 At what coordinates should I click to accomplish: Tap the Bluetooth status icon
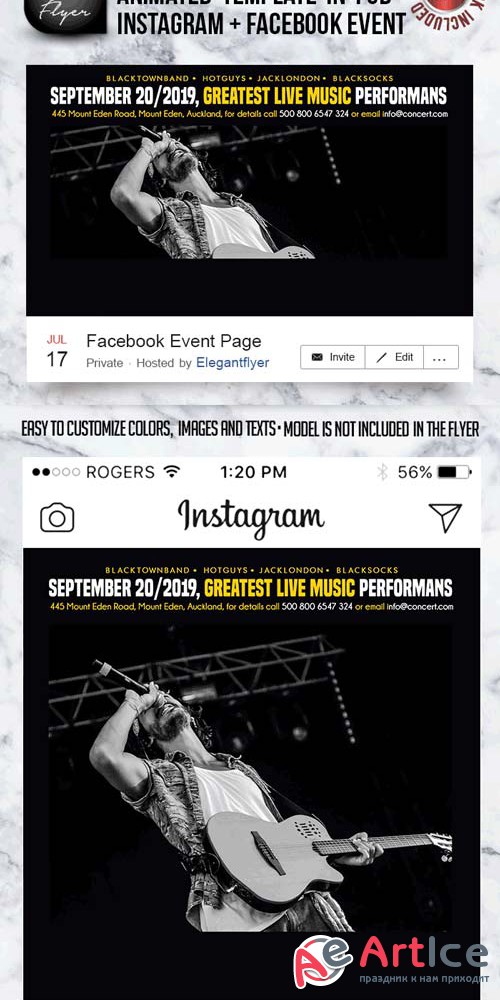tap(382, 472)
